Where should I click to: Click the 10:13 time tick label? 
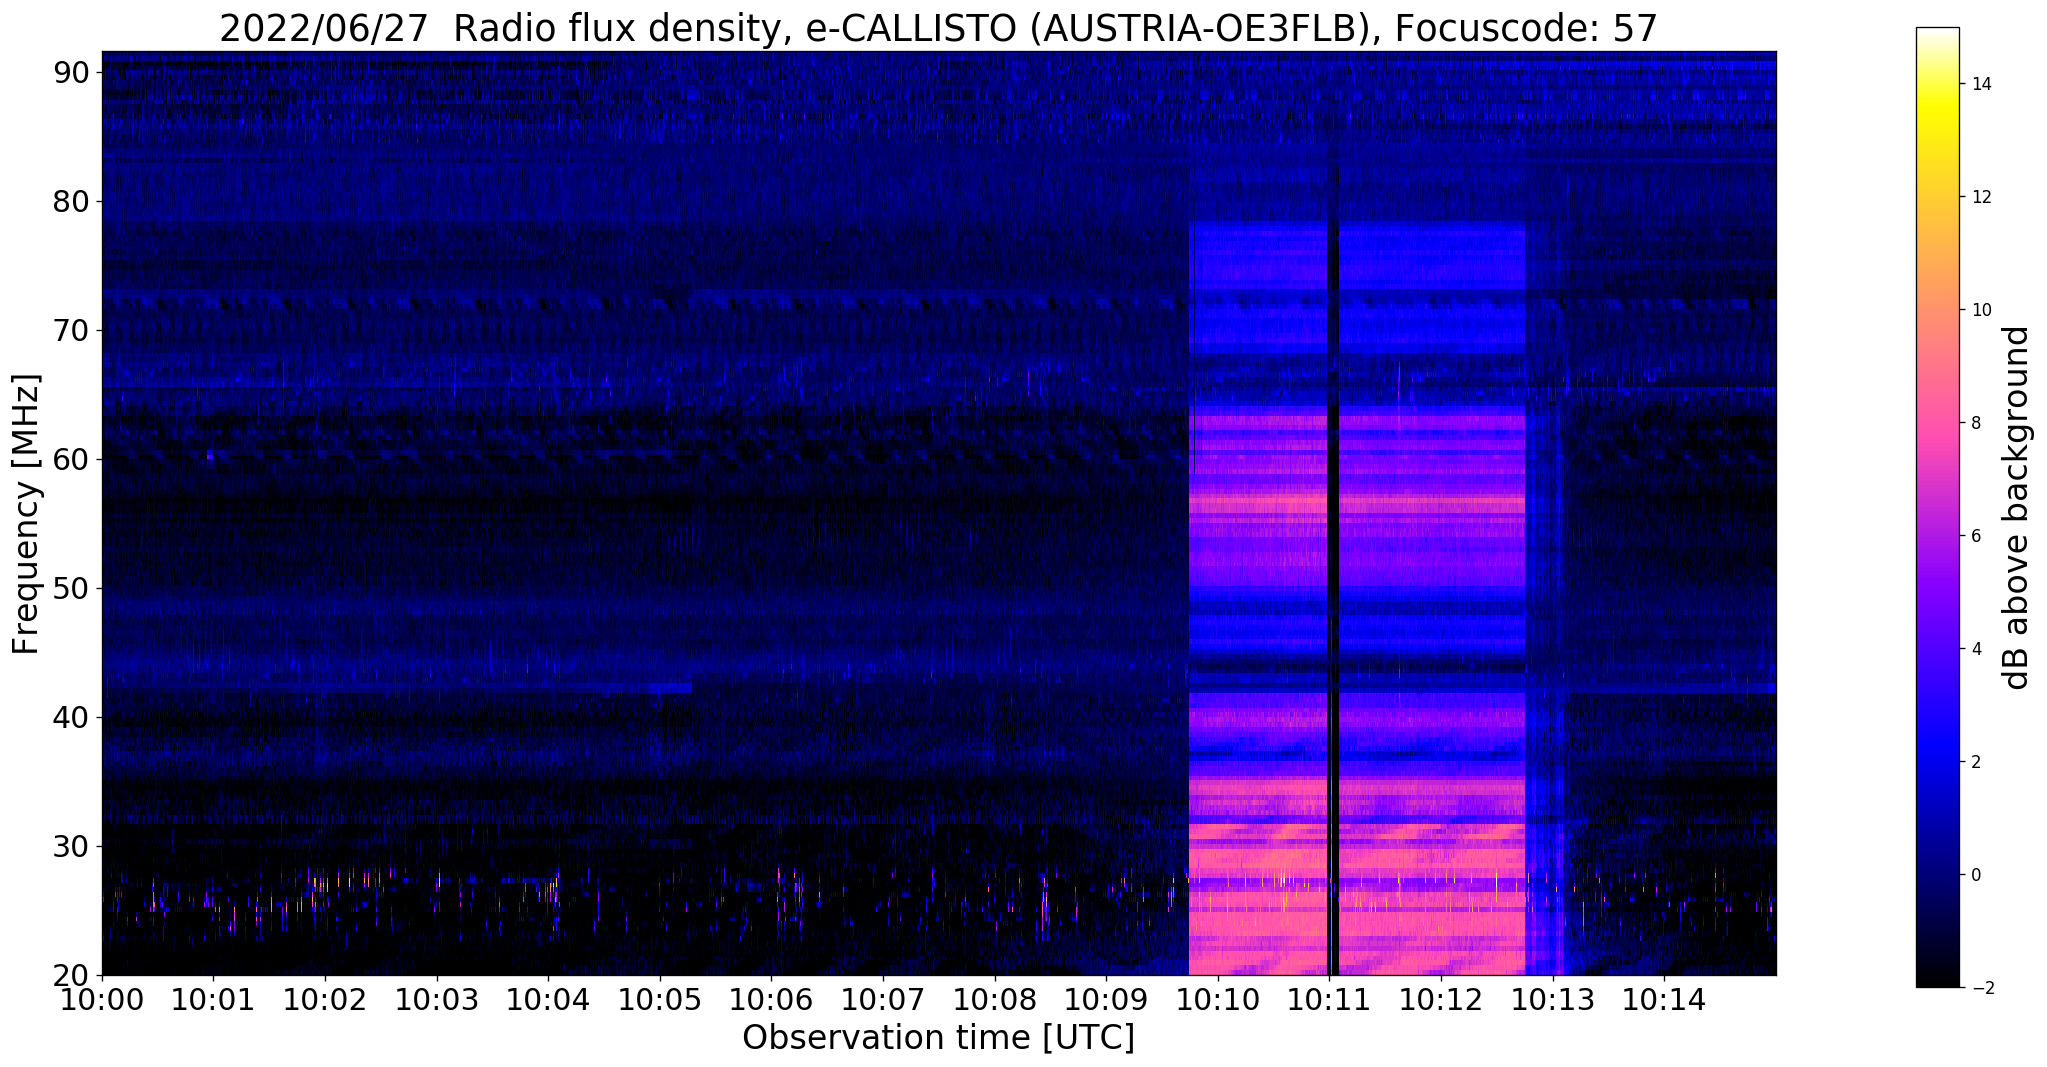[1553, 999]
